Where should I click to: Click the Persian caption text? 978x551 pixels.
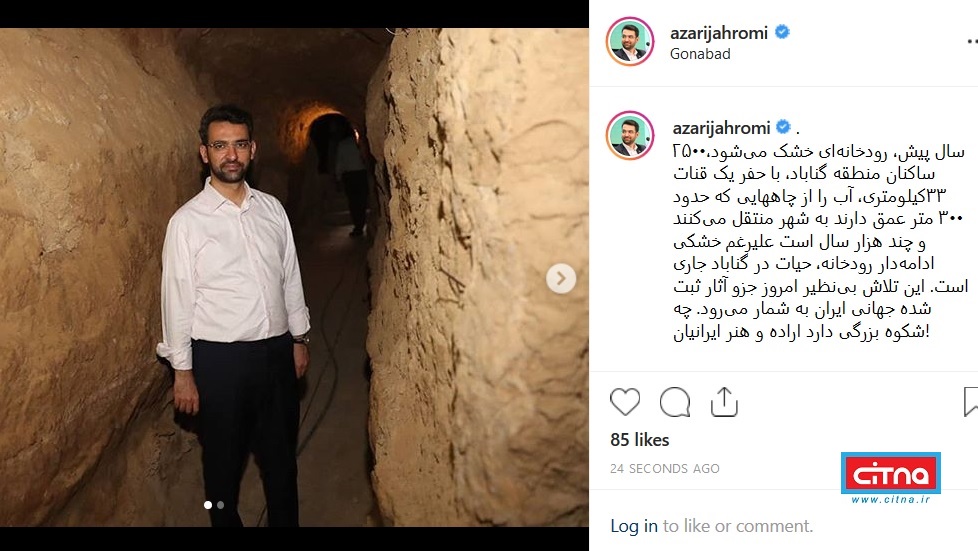click(x=819, y=241)
